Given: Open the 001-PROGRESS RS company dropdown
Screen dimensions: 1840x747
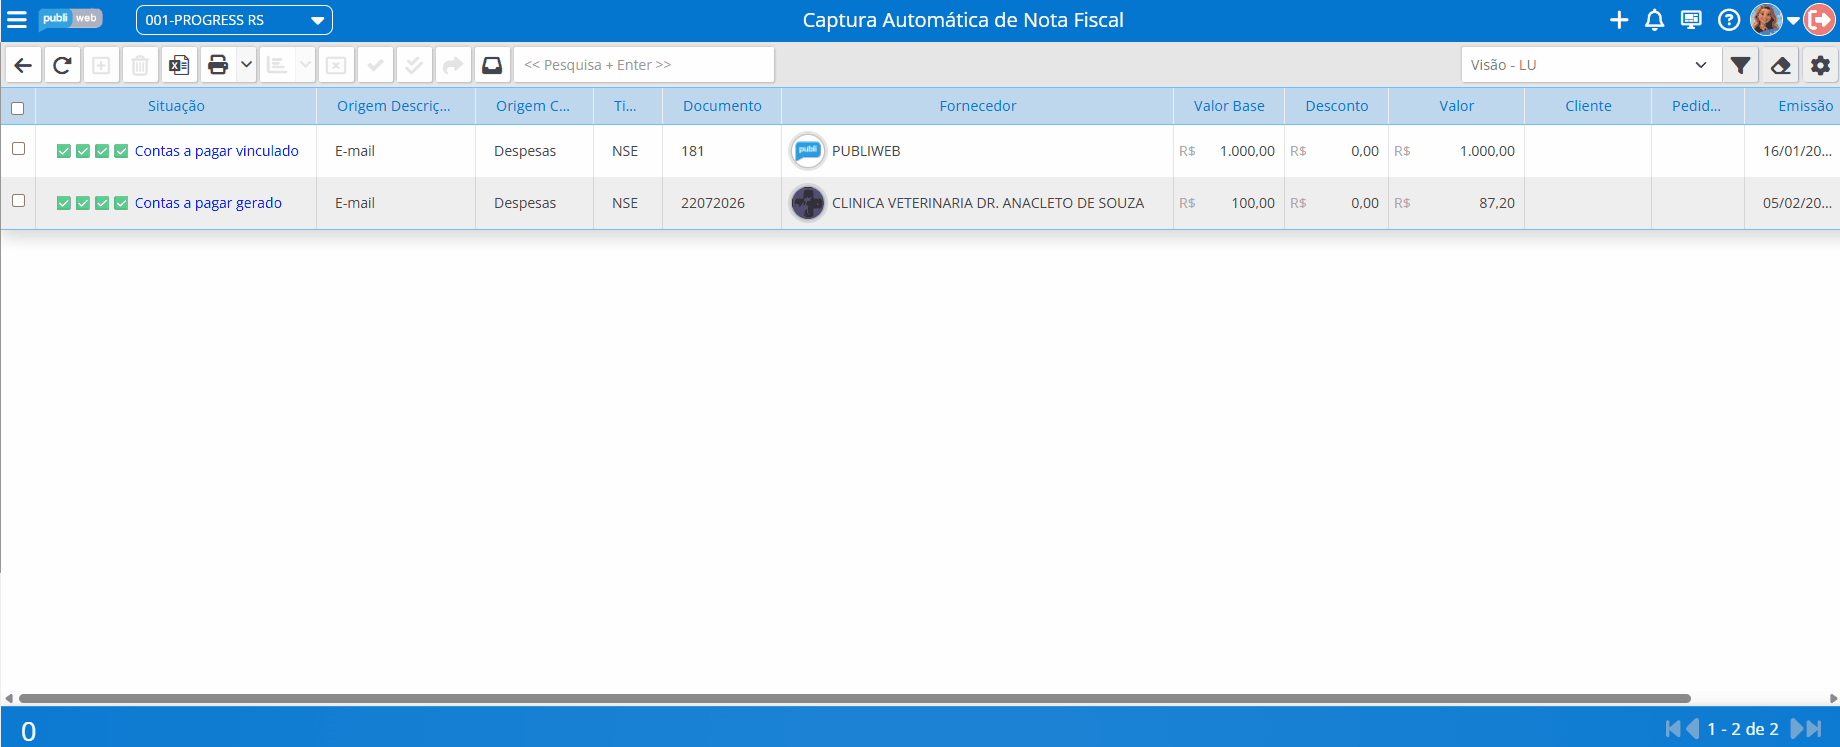Looking at the screenshot, I should pos(234,20).
